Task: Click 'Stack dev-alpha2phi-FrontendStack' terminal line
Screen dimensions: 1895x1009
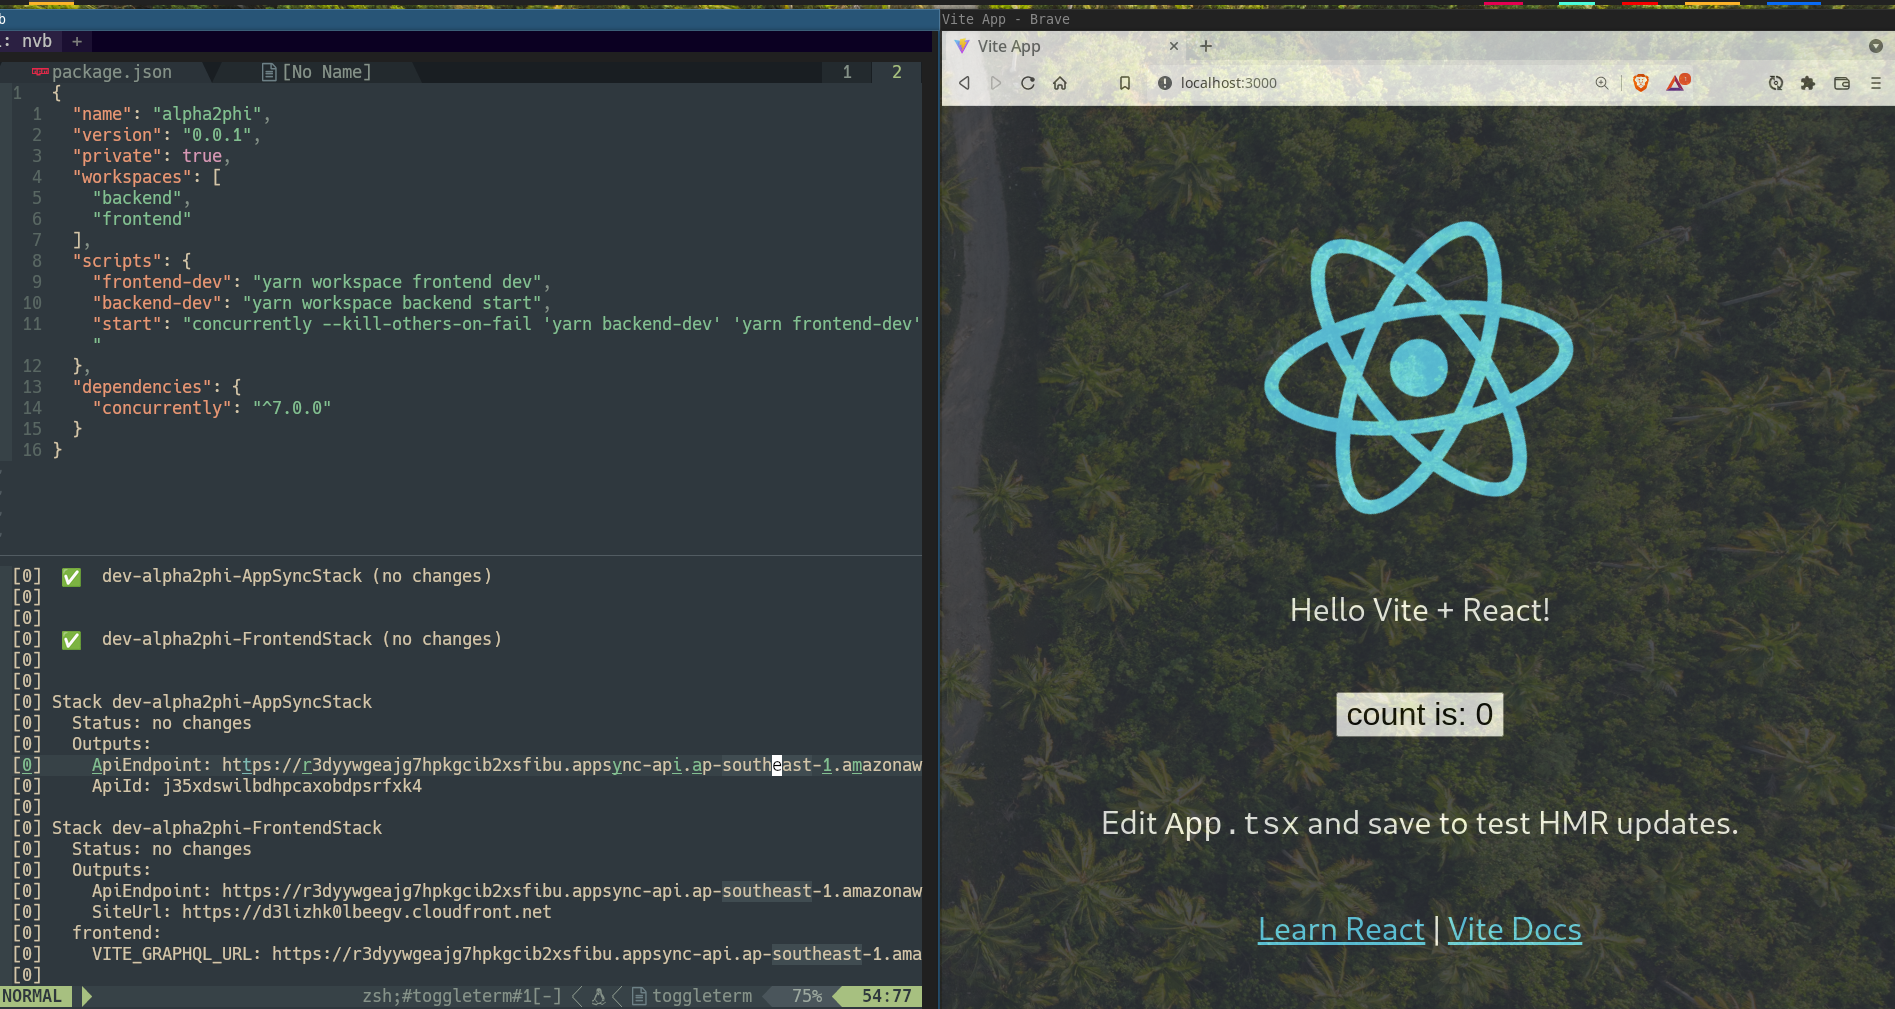Action: pyautogui.click(x=217, y=828)
